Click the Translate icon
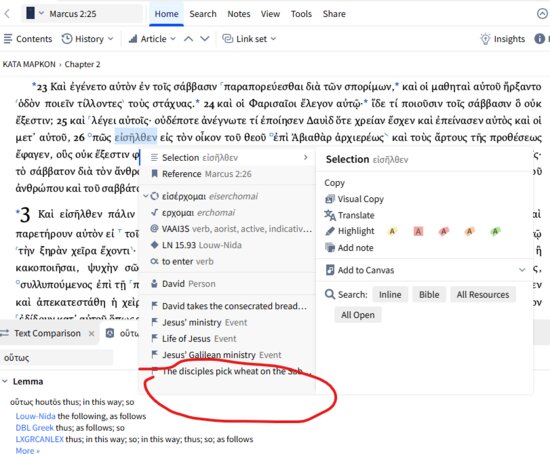 click(330, 215)
